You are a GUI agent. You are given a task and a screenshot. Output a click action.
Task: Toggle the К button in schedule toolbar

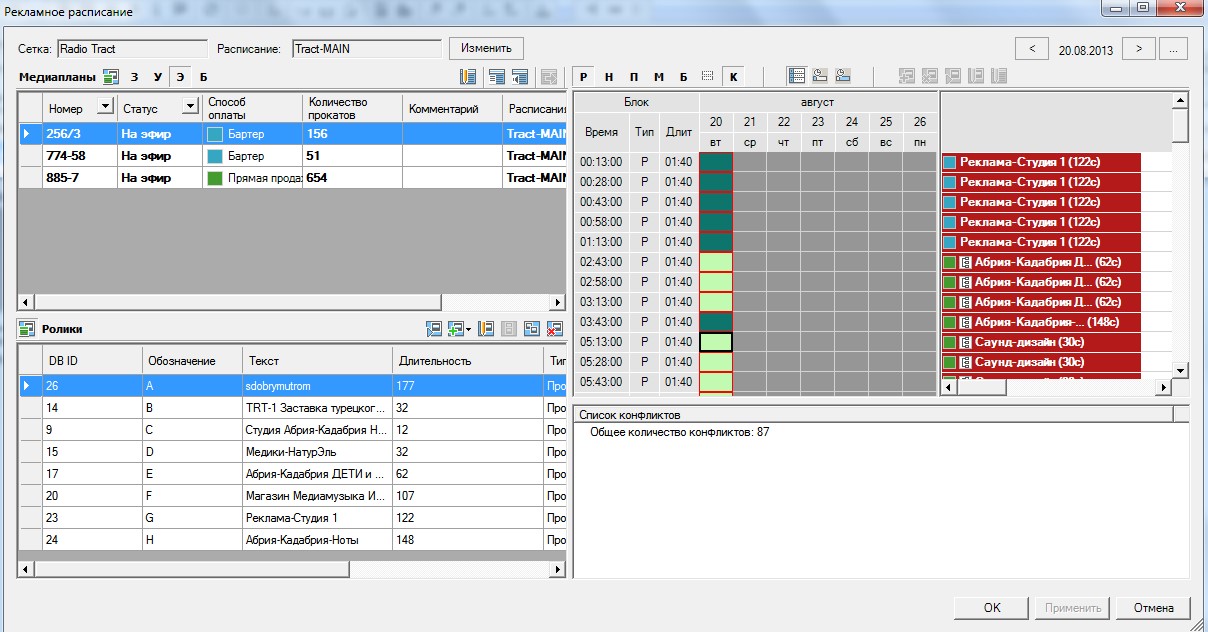point(733,77)
